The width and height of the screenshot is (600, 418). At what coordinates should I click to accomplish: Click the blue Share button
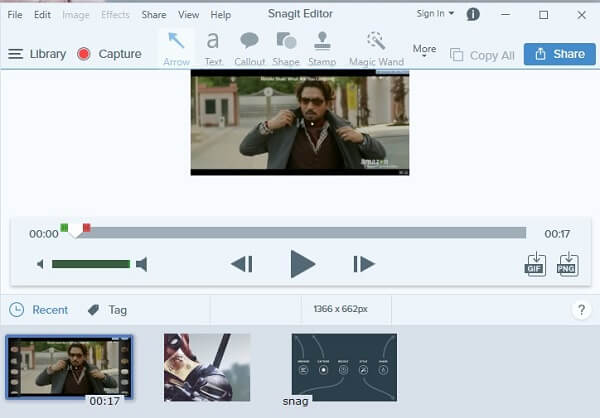point(559,54)
